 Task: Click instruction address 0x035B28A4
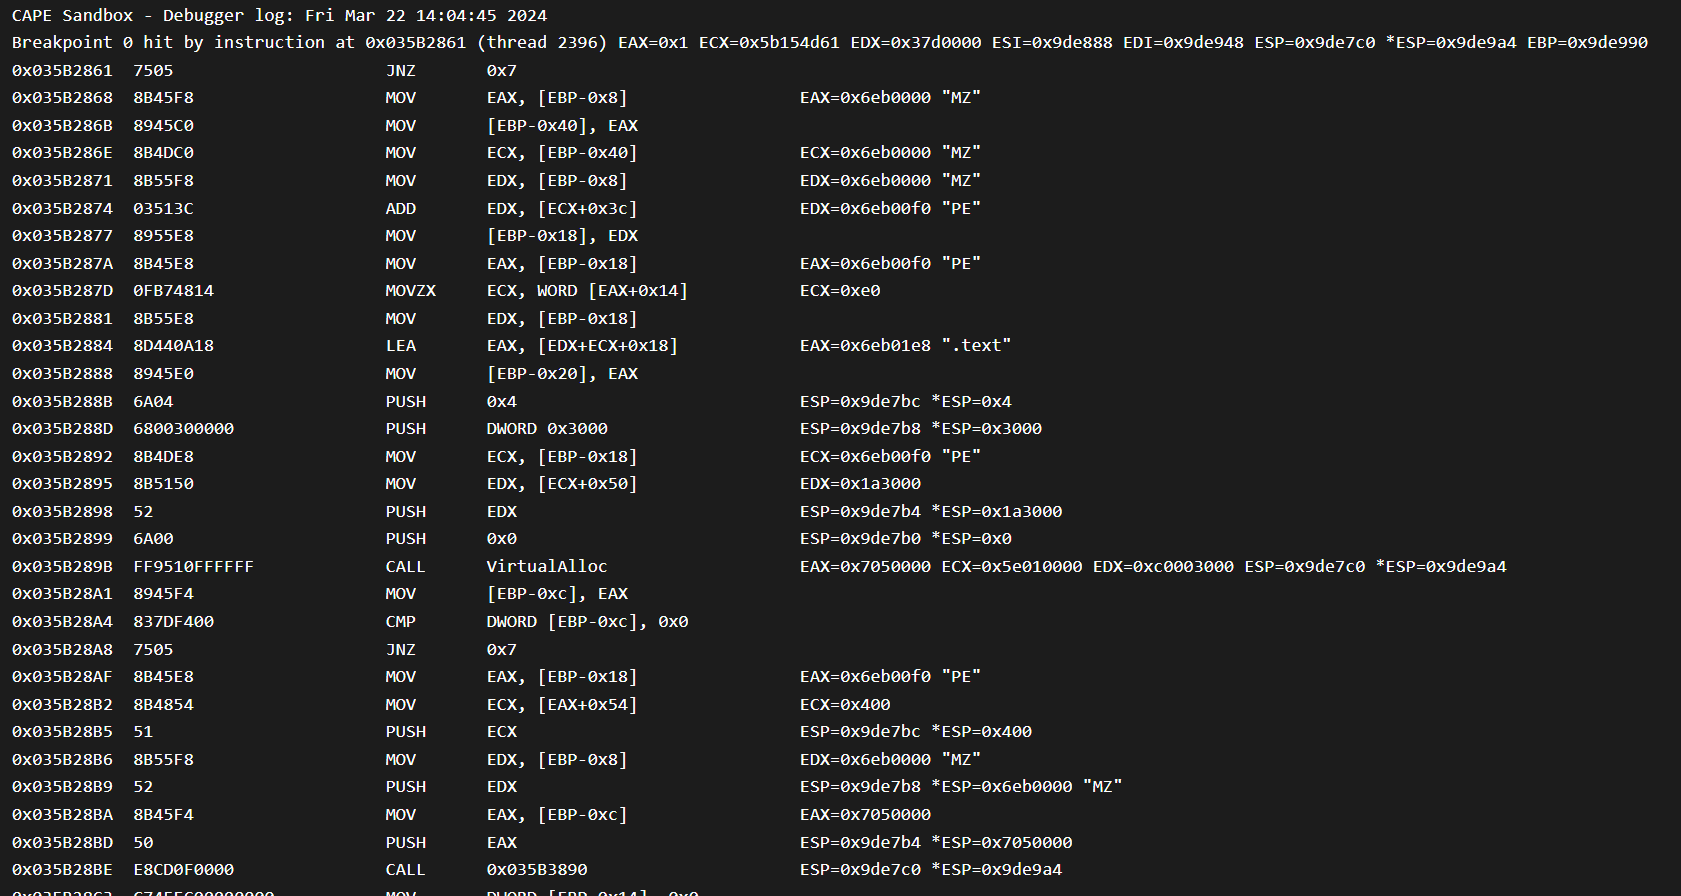[x=62, y=621]
